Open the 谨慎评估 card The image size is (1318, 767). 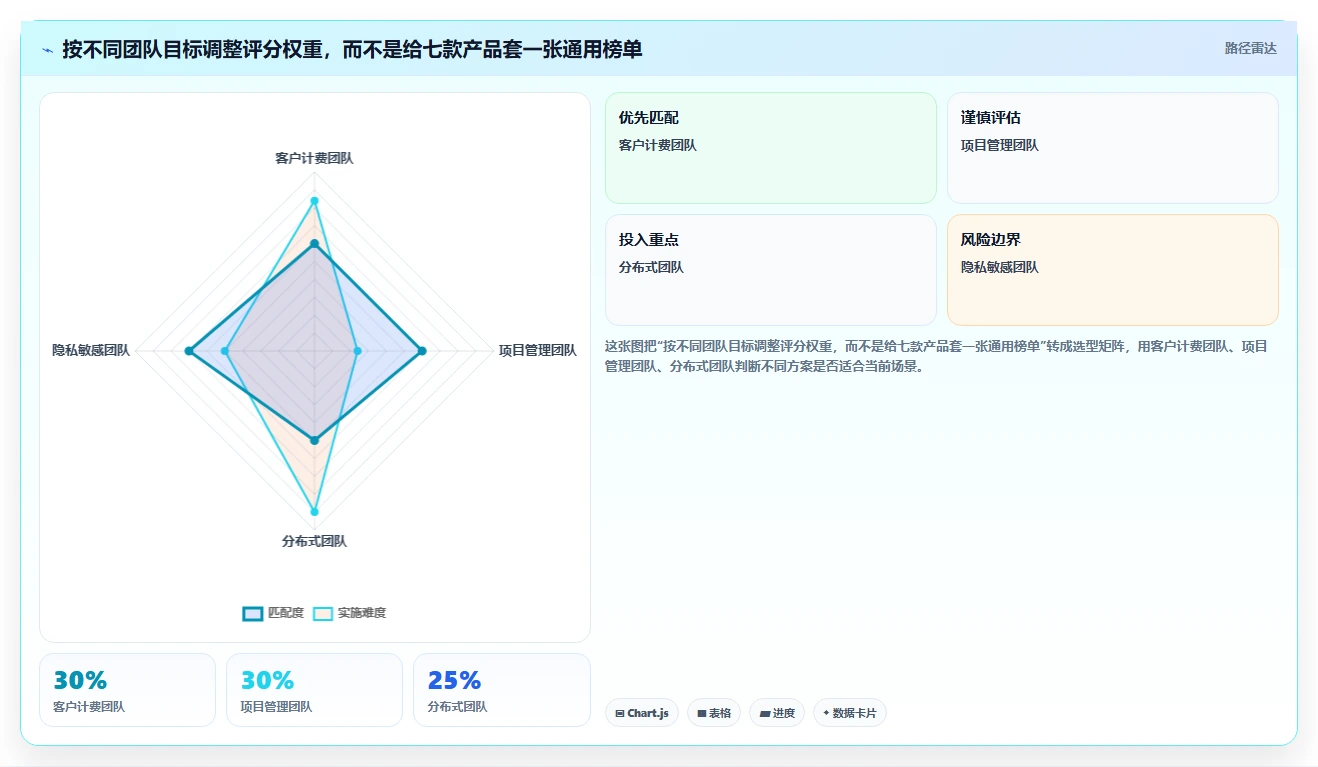click(1113, 148)
